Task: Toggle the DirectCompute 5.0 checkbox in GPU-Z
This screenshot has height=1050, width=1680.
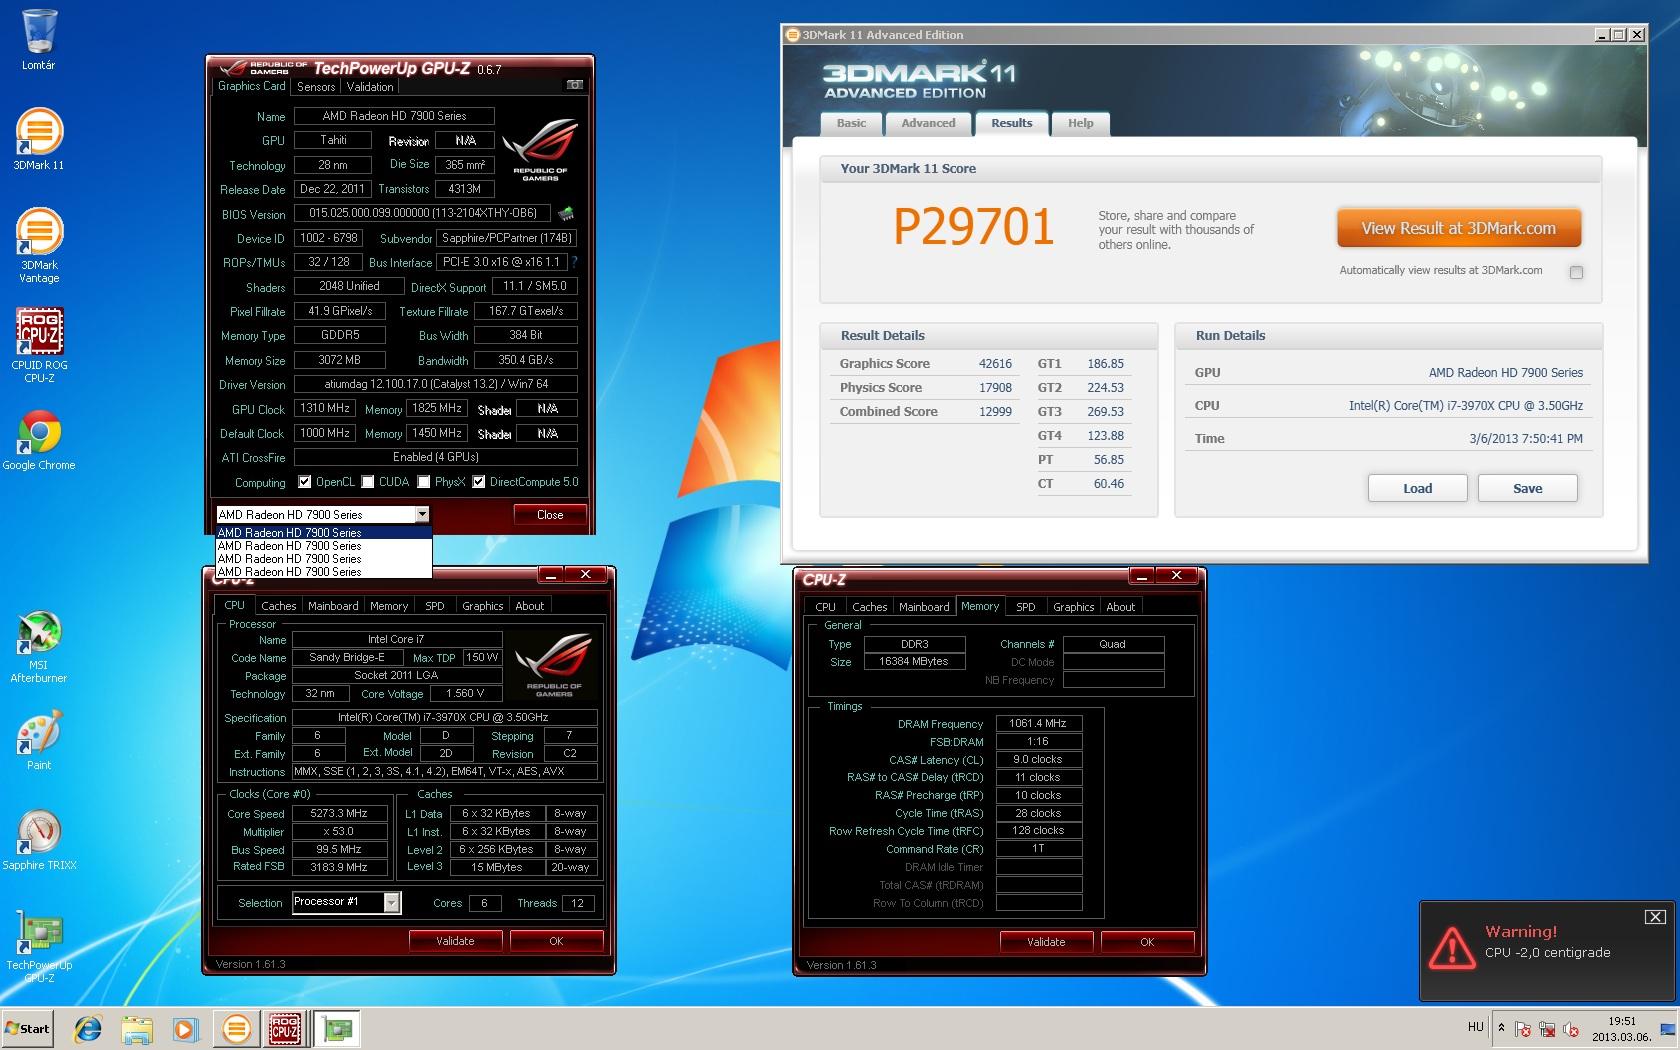Action: (479, 482)
